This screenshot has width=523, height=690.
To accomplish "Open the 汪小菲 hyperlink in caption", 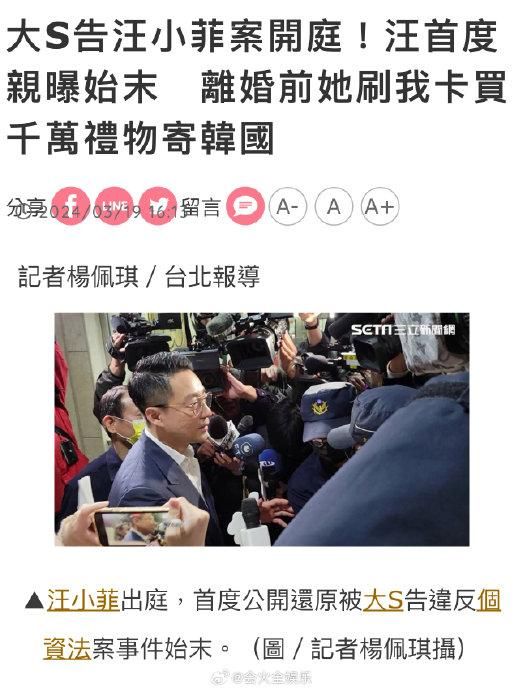I will click(83, 601).
